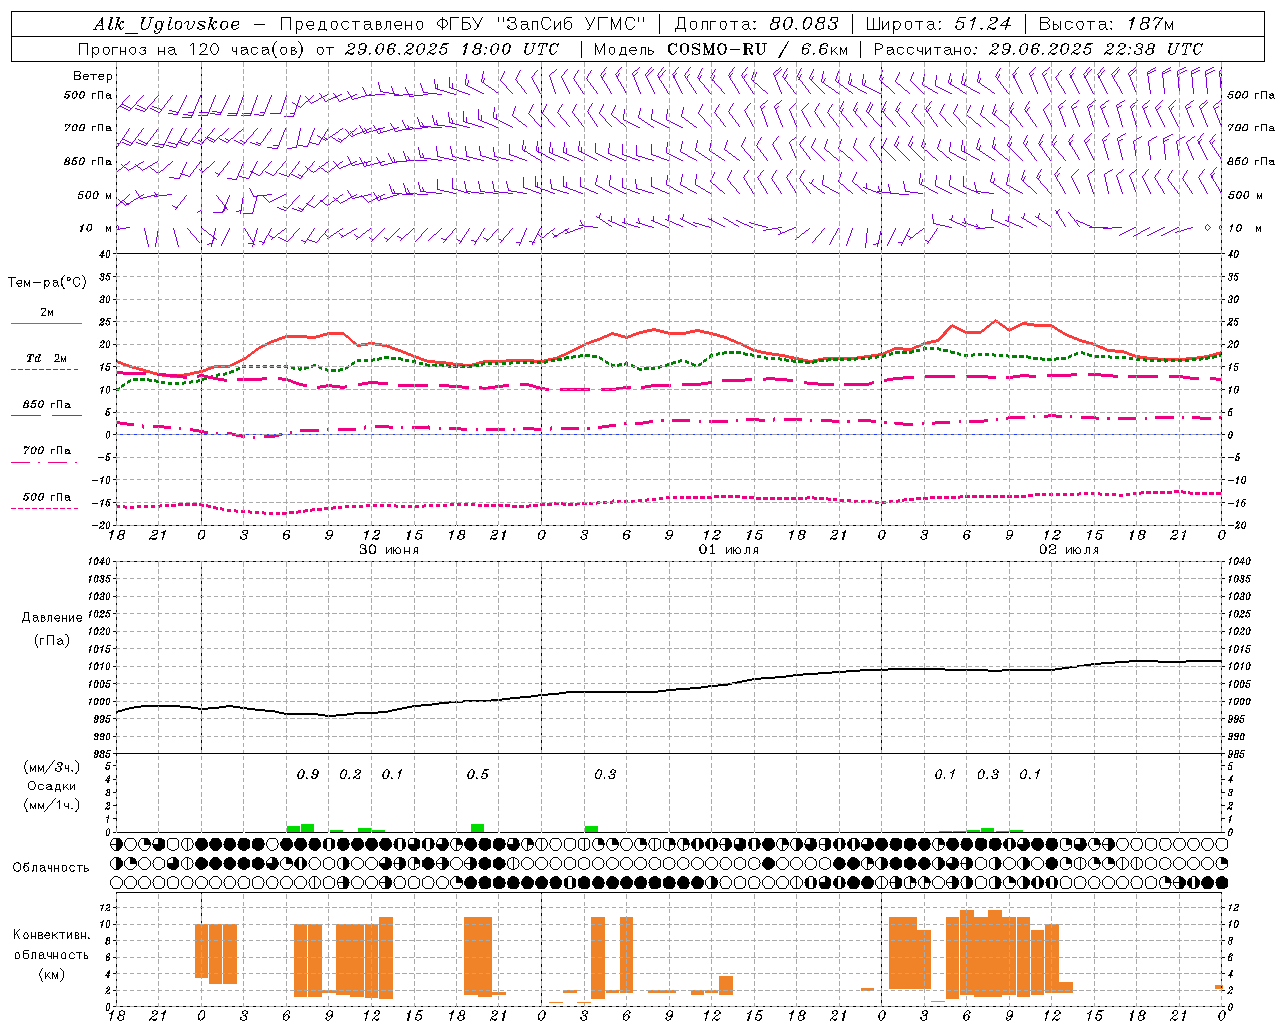Click the computed timestamp 29.06.2025 22:38 UTC
This screenshot has height=1024, width=1280.
click(1095, 49)
